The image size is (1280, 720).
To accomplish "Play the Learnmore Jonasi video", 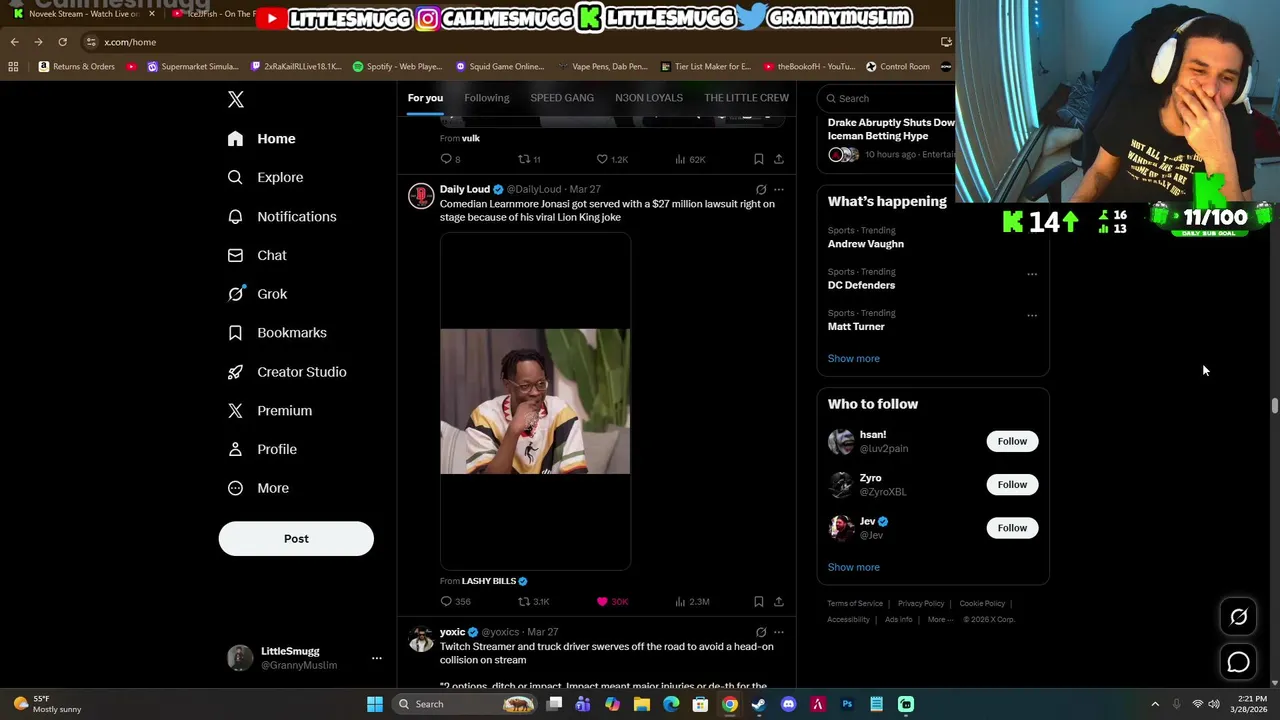I will [535, 401].
